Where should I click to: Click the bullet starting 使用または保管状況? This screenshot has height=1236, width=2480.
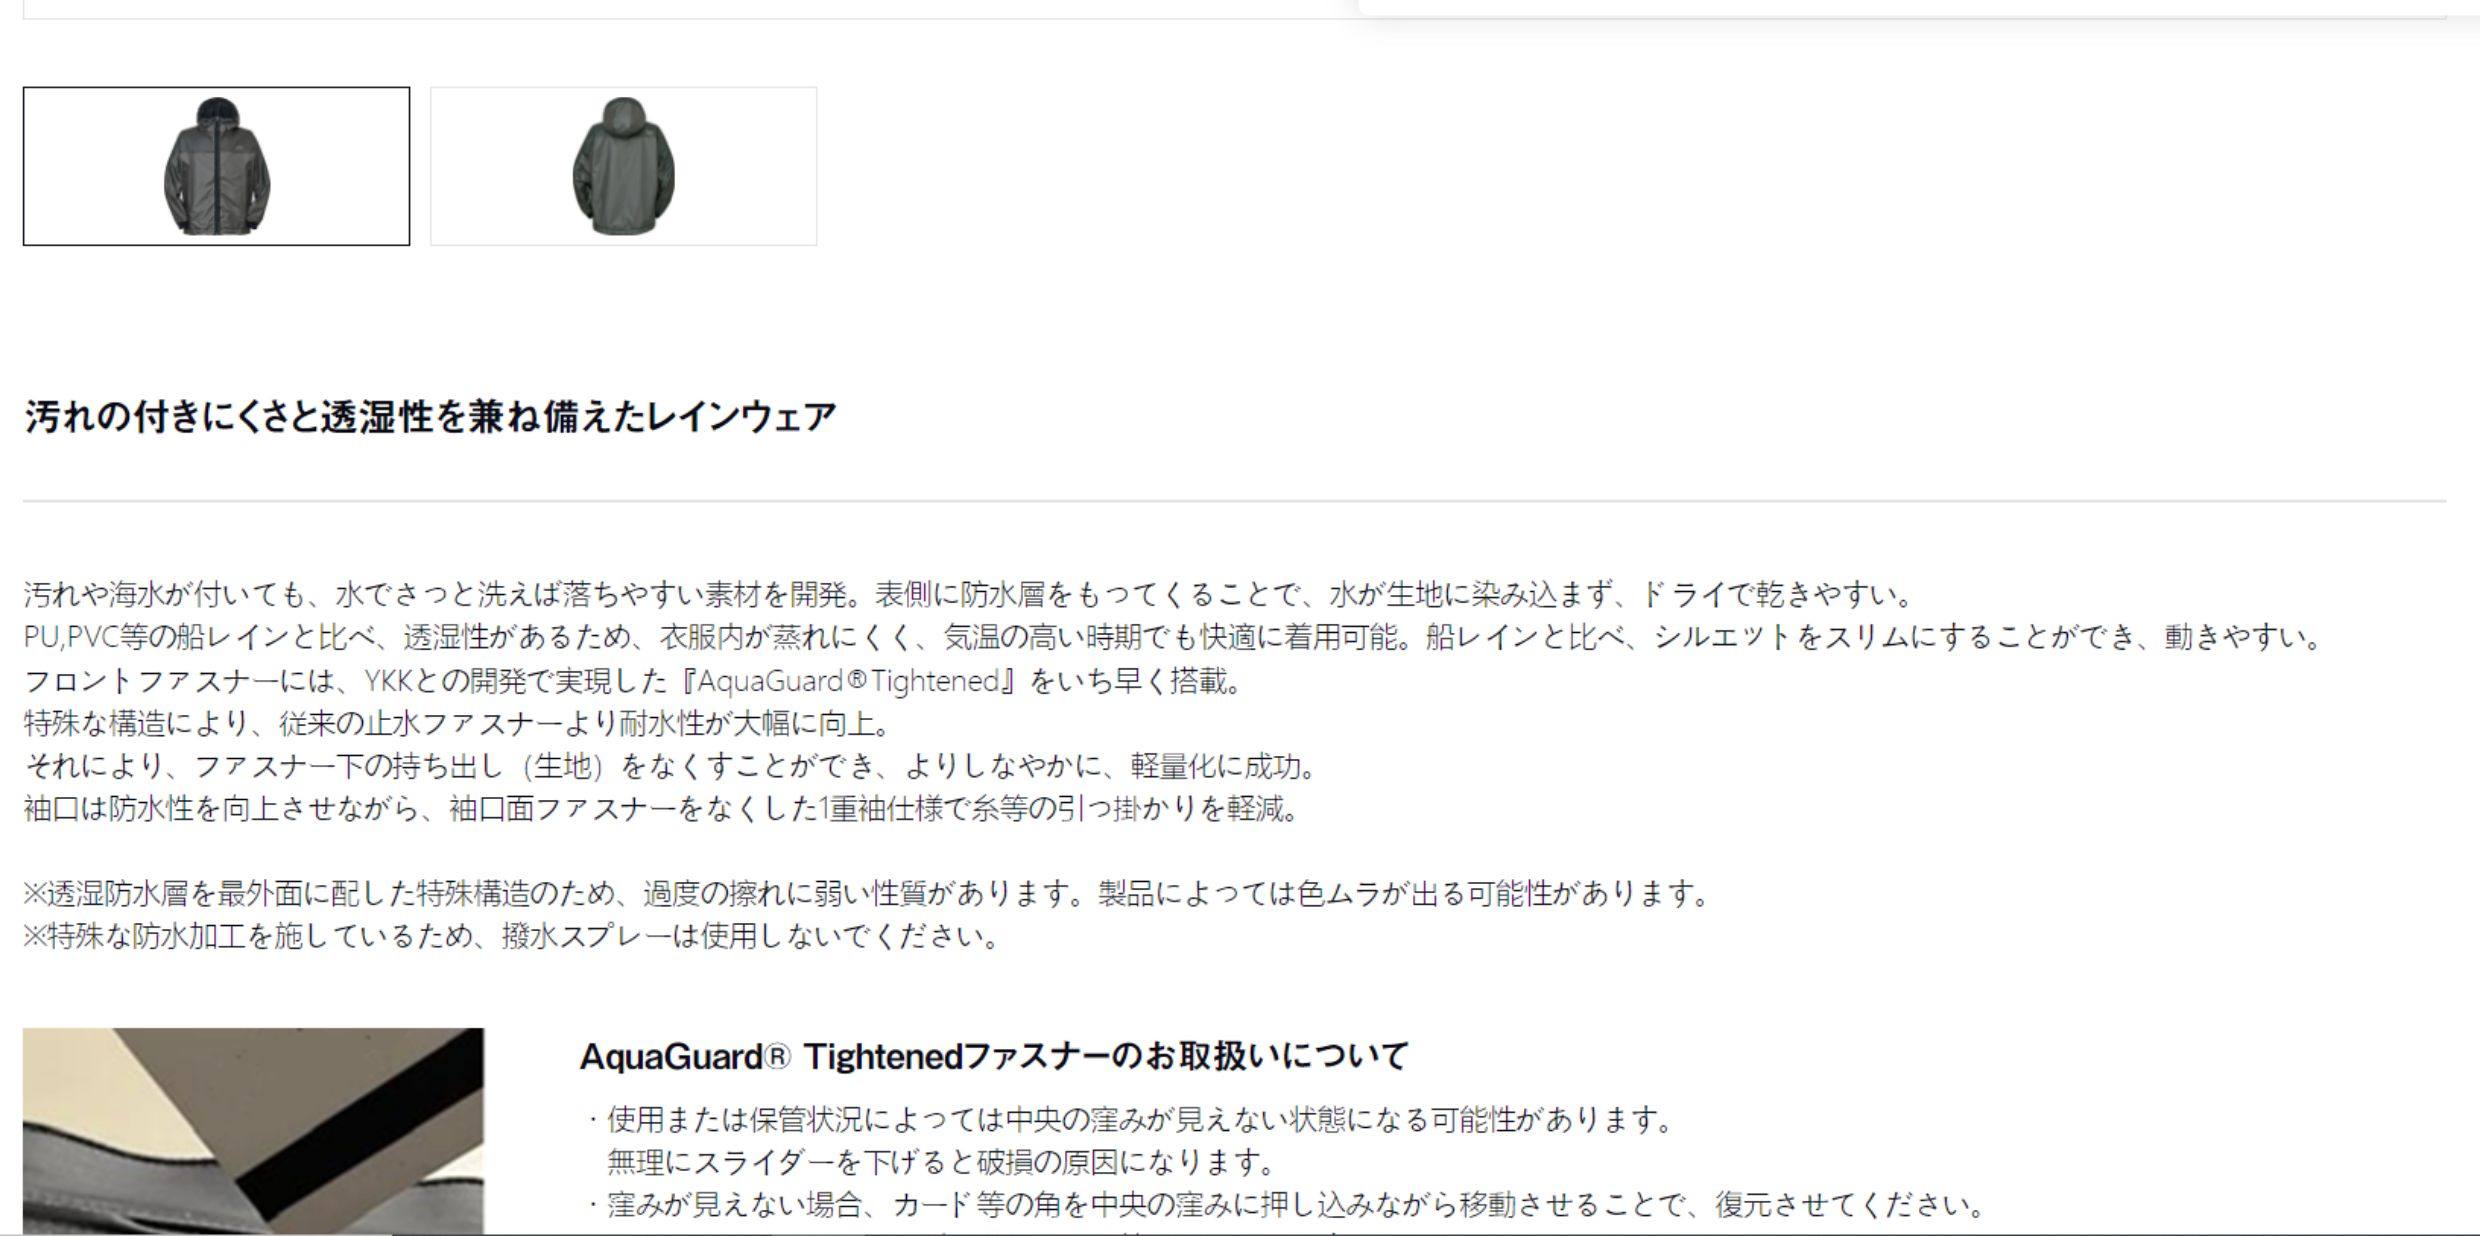(1130, 1119)
